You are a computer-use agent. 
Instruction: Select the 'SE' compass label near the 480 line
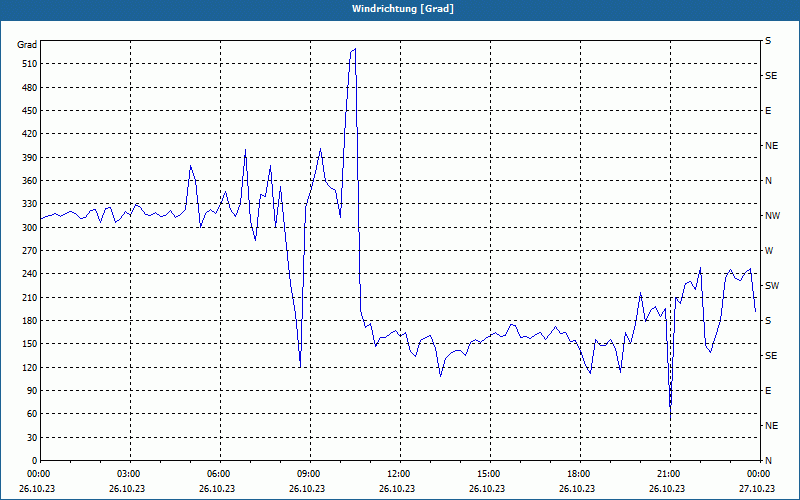(771, 76)
